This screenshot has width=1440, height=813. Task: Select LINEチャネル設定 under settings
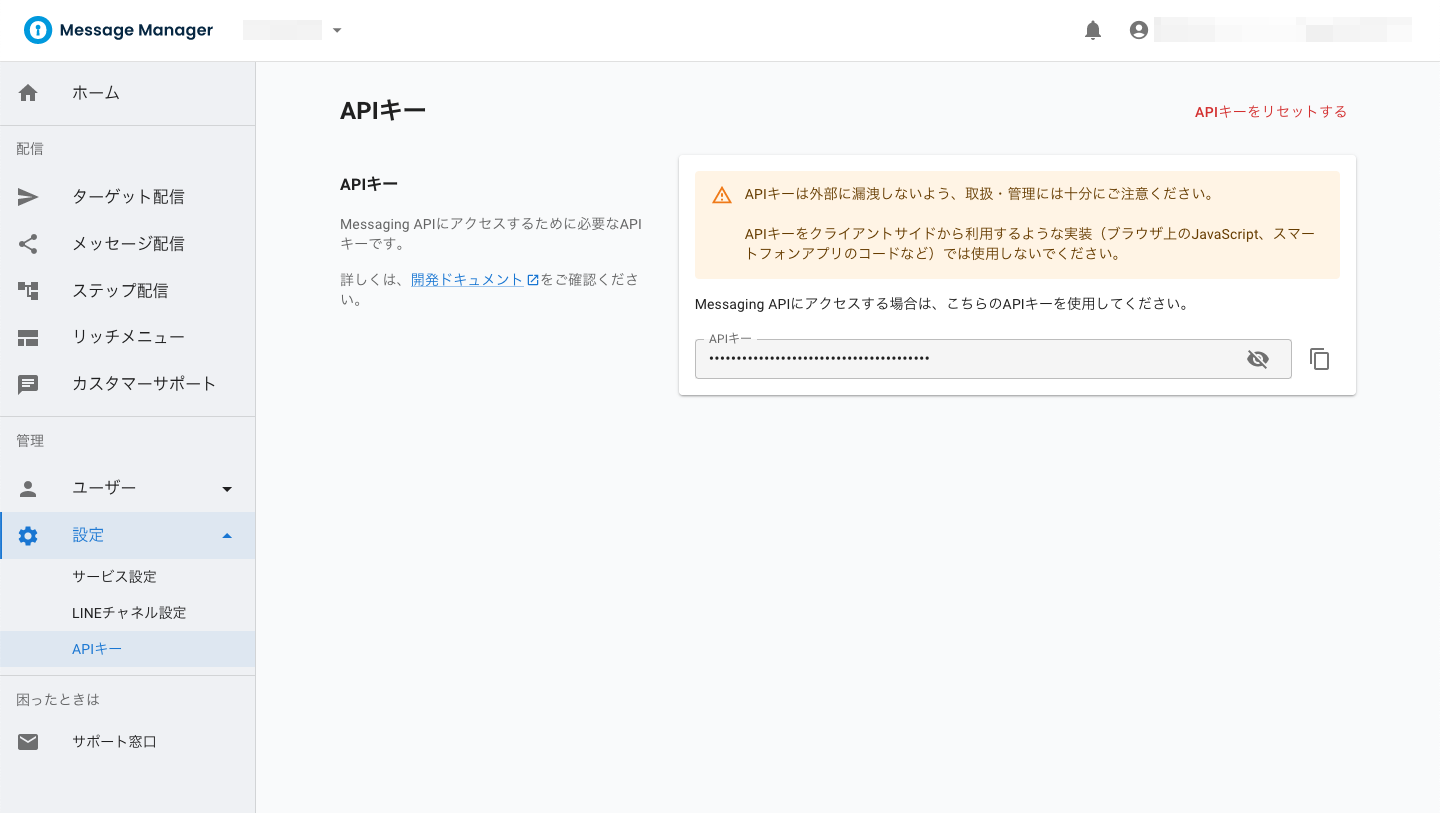(x=127, y=613)
